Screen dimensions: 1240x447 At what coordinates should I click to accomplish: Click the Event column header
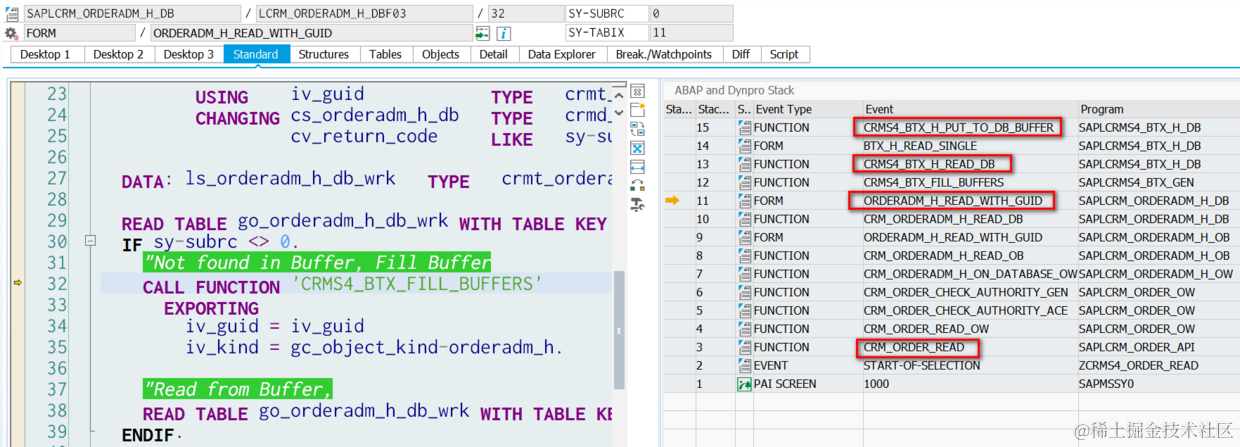971,109
